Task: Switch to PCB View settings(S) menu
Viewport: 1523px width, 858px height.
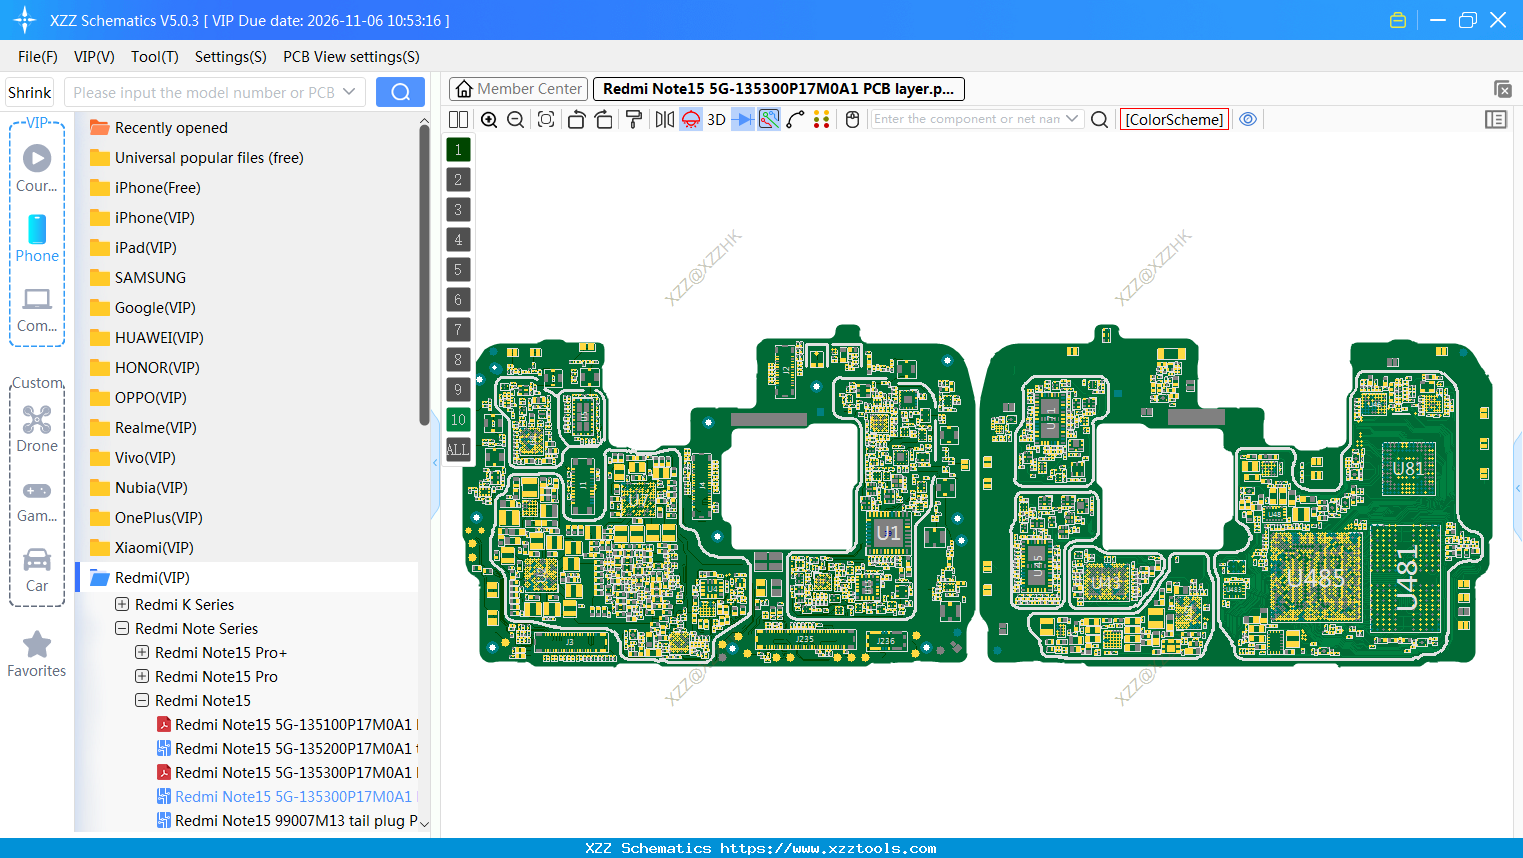Action: pyautogui.click(x=350, y=57)
